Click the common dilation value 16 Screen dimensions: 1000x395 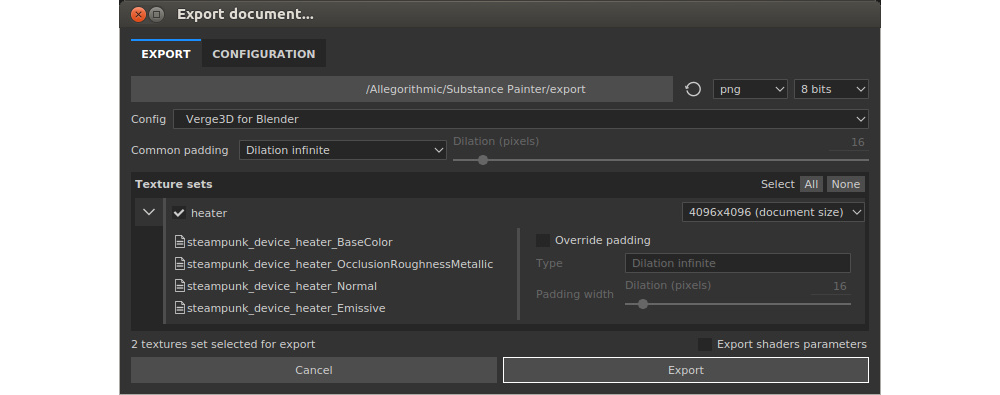tap(857, 142)
